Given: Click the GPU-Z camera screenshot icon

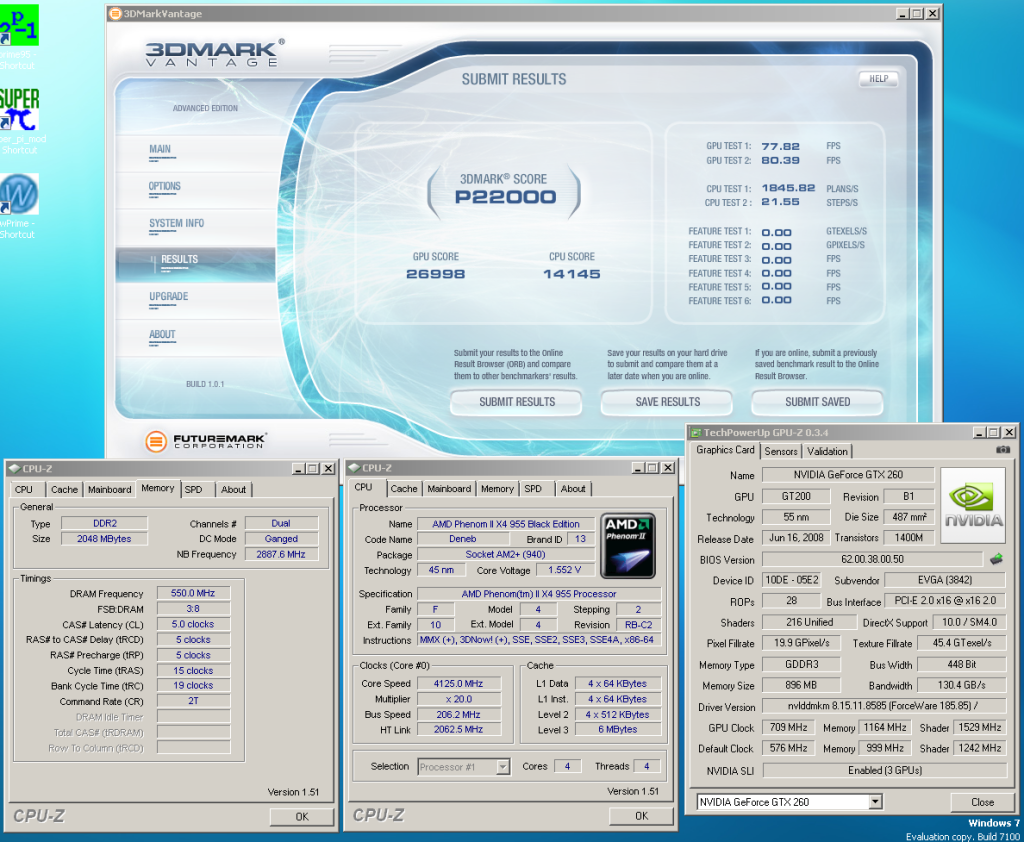Looking at the screenshot, I should coord(1001,450).
